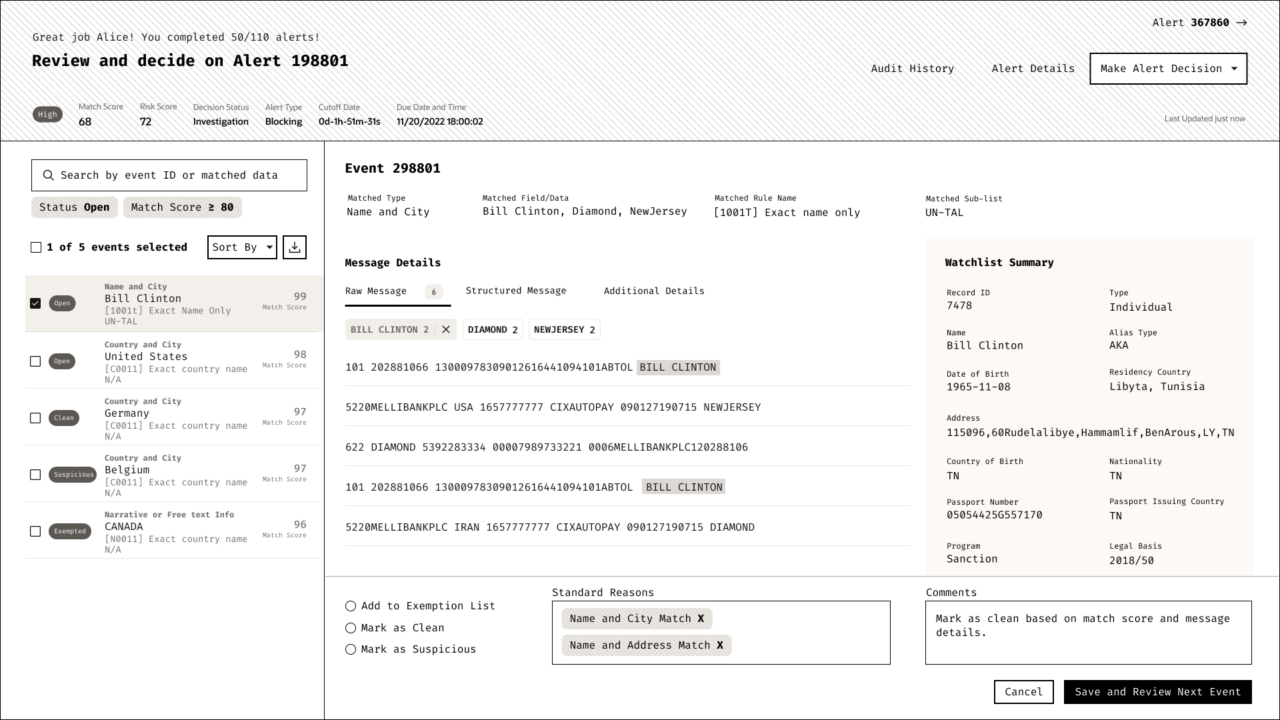Click the line containing MELLIBANKPLC IRAN
Image resolution: width=1280 pixels, height=720 pixels.
coord(550,527)
